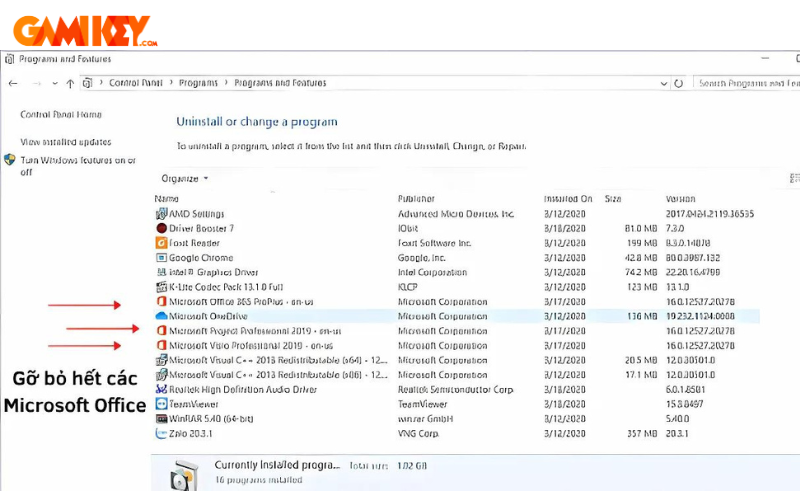The height and width of the screenshot is (500, 800).
Task: Click the installed programs disc icon
Action: click(183, 476)
